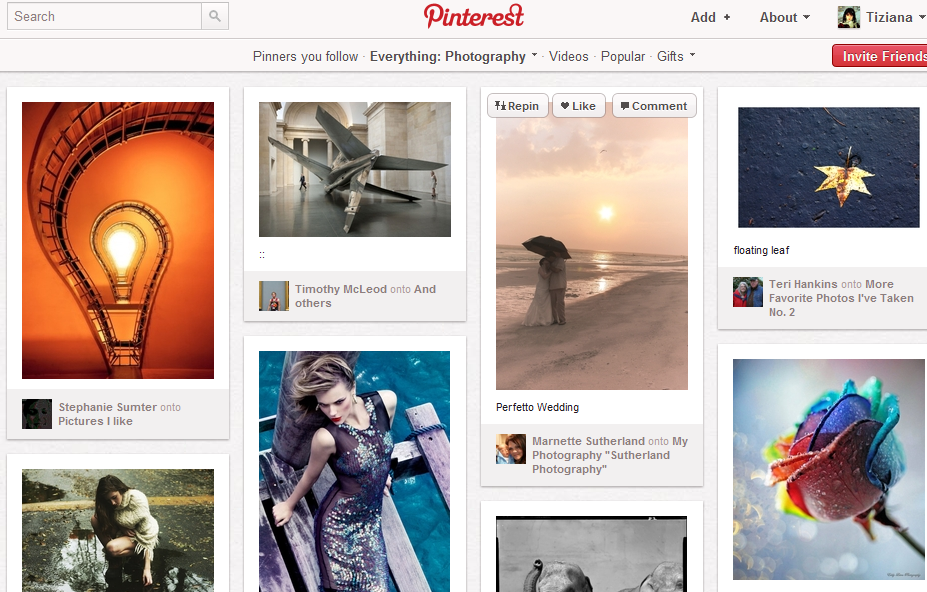Open Marnette Sutherland's avatar thumbnail
Screen dimensions: 927x592
click(511, 448)
